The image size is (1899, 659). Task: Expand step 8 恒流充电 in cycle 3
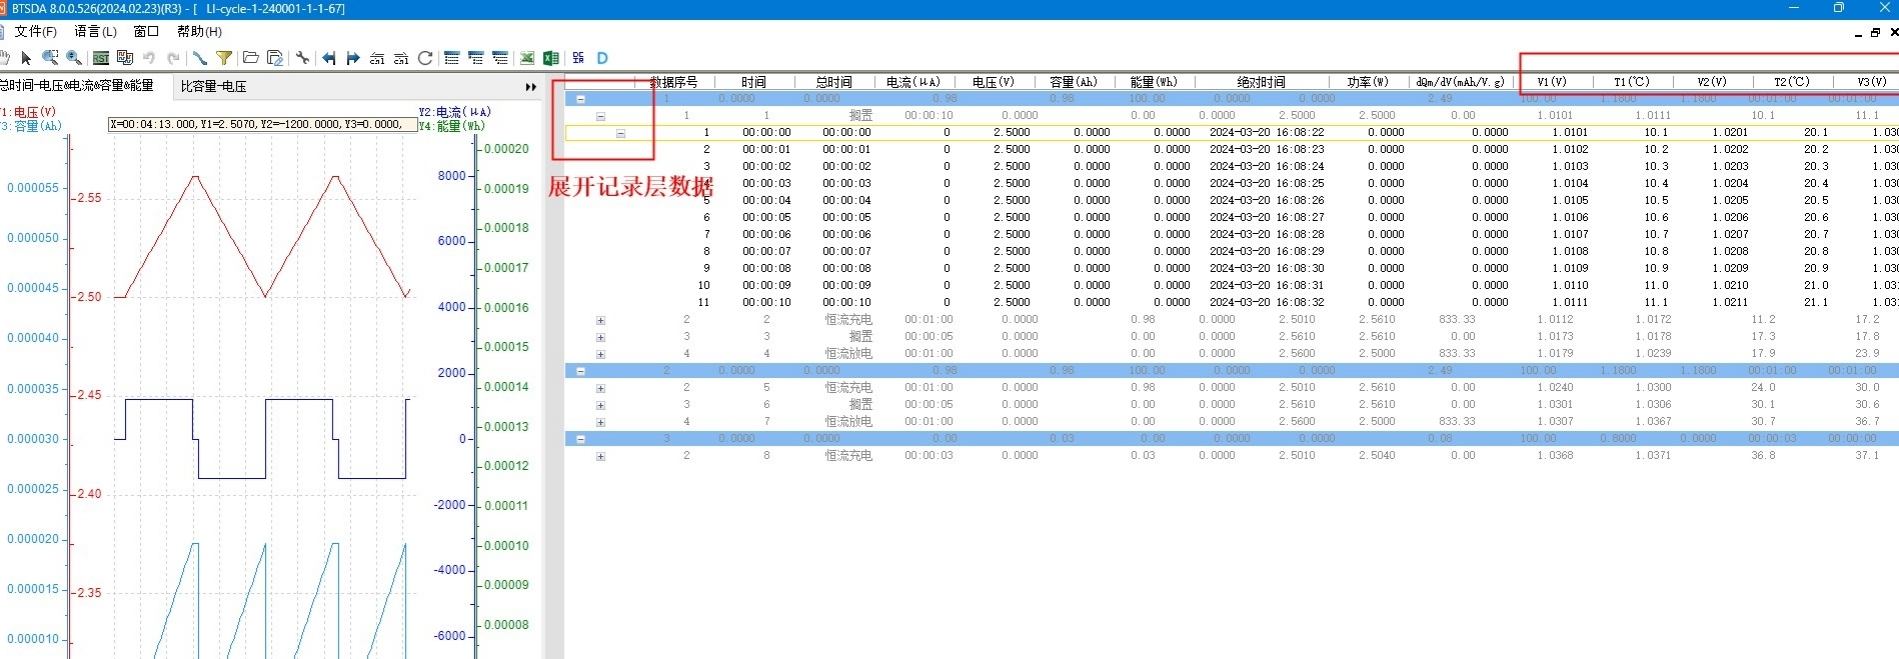[x=601, y=457]
